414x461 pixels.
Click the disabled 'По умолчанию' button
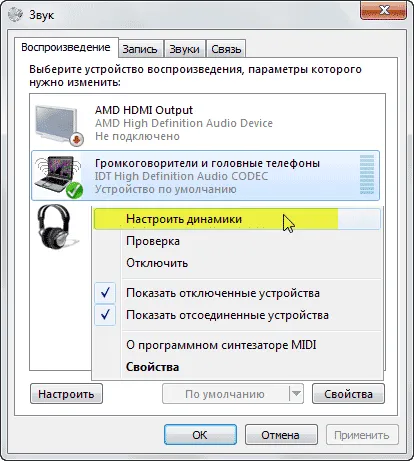pyautogui.click(x=226, y=394)
